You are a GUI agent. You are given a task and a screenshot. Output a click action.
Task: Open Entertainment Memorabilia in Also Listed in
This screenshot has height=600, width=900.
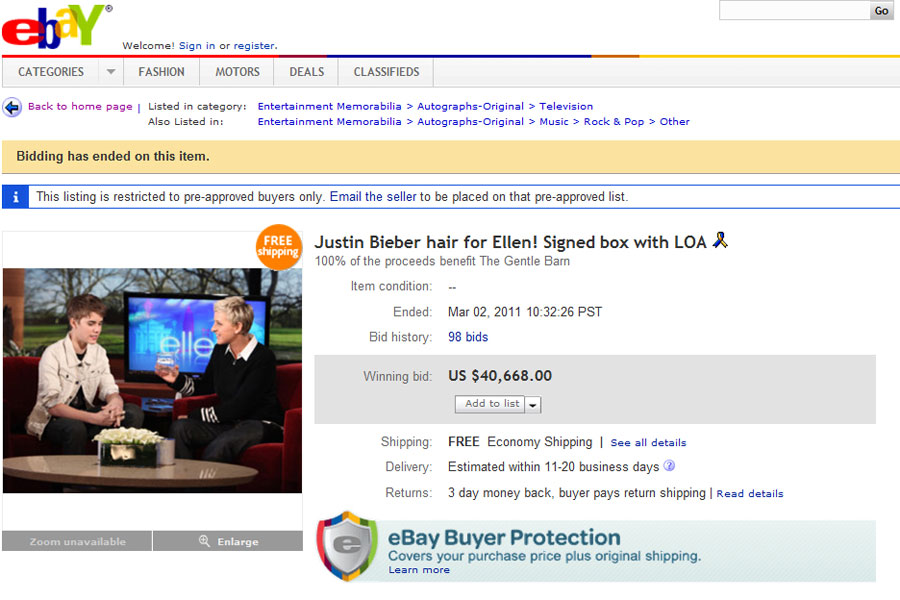pyautogui.click(x=329, y=122)
